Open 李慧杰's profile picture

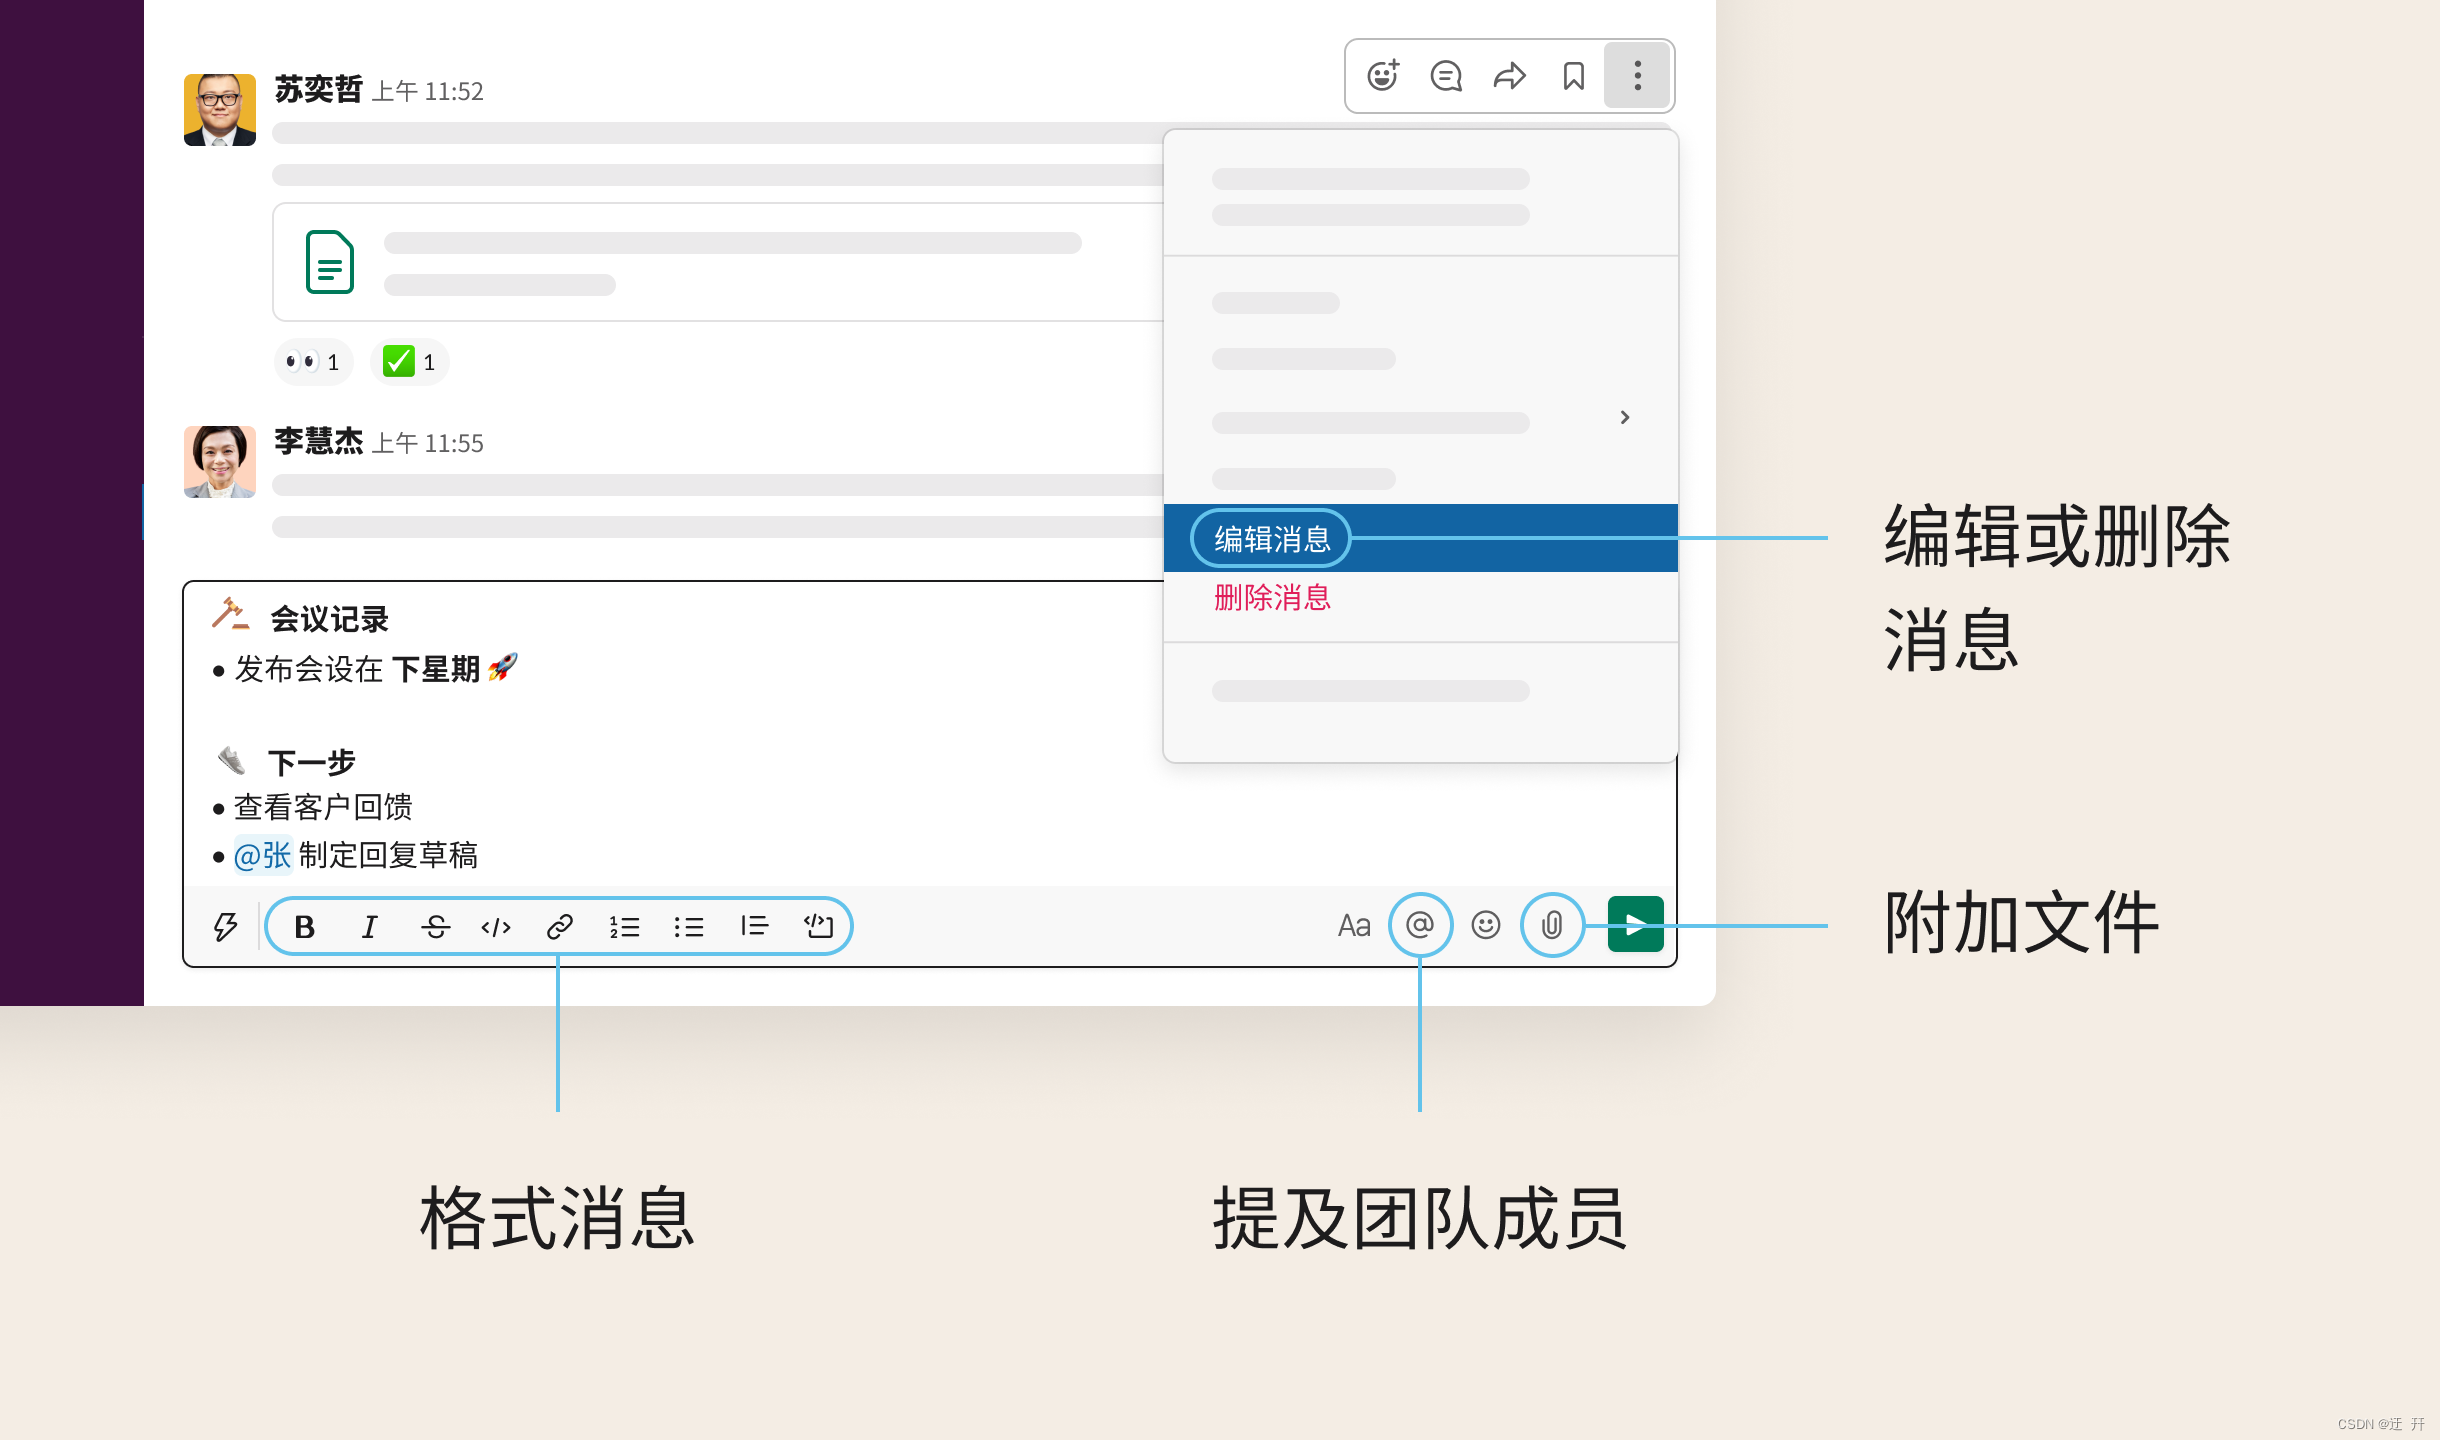tap(220, 462)
